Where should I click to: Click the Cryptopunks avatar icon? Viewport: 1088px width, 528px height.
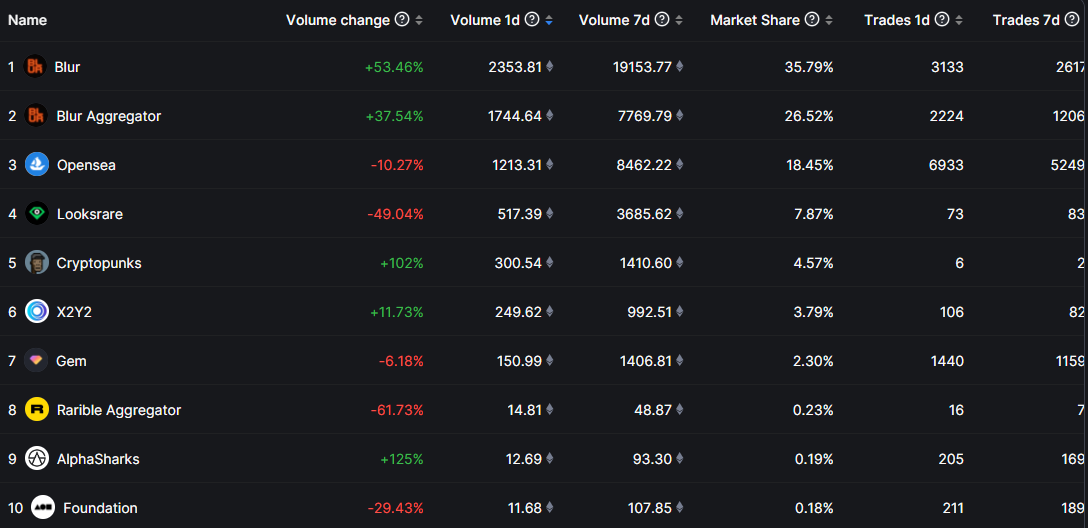pos(37,263)
